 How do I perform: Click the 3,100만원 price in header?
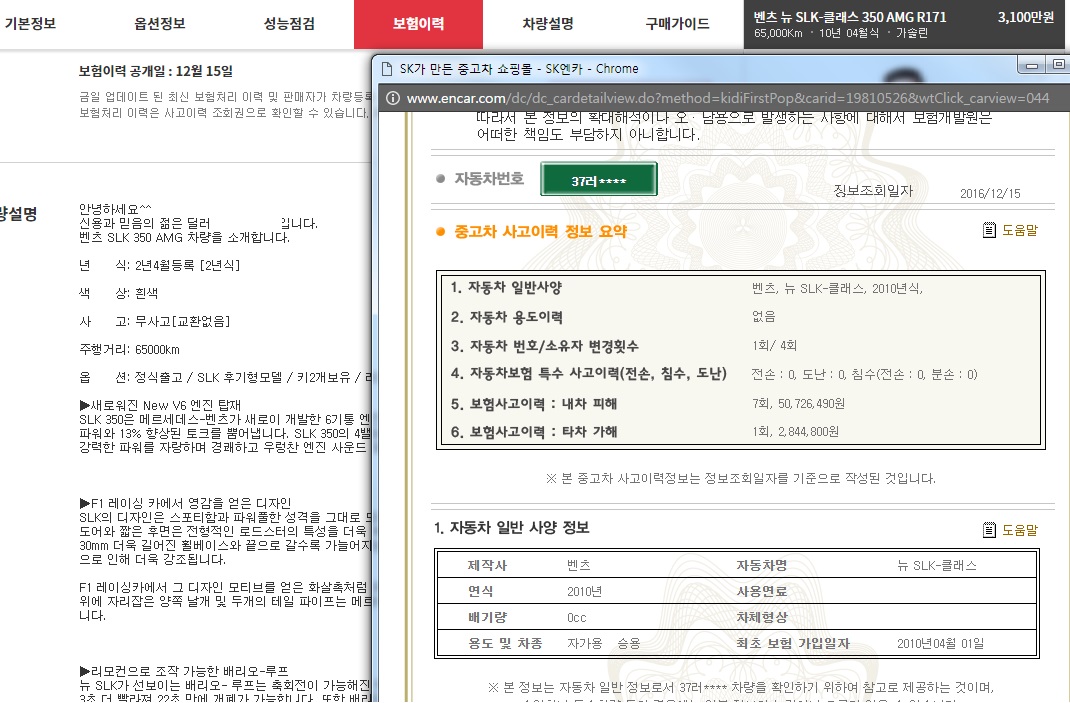coord(1025,17)
